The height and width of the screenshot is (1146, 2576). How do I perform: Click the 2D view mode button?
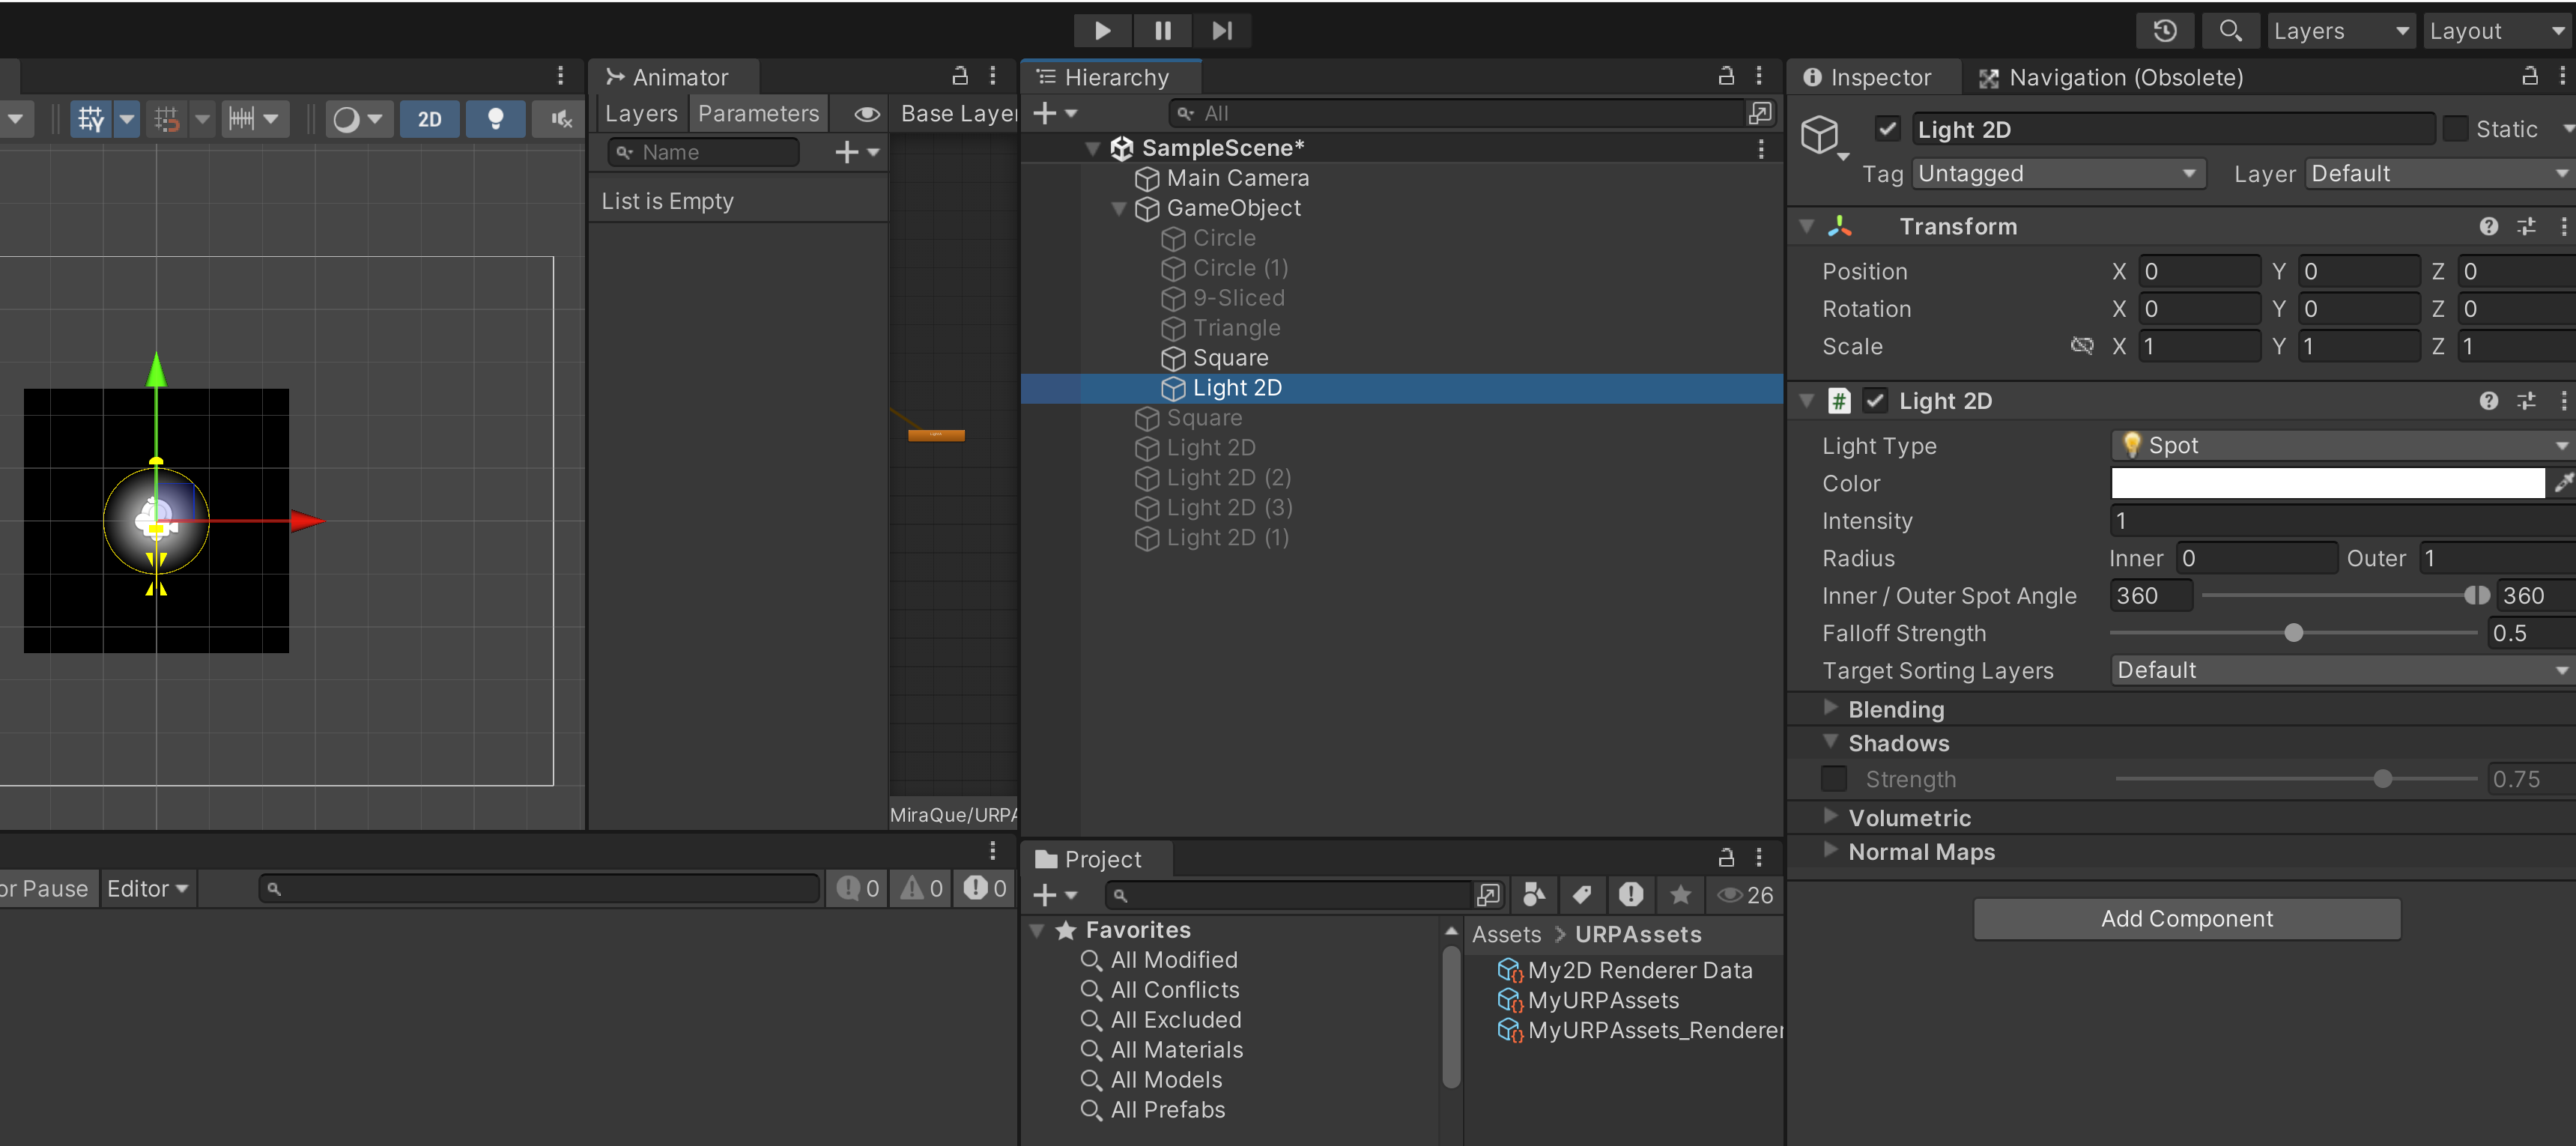point(429,119)
